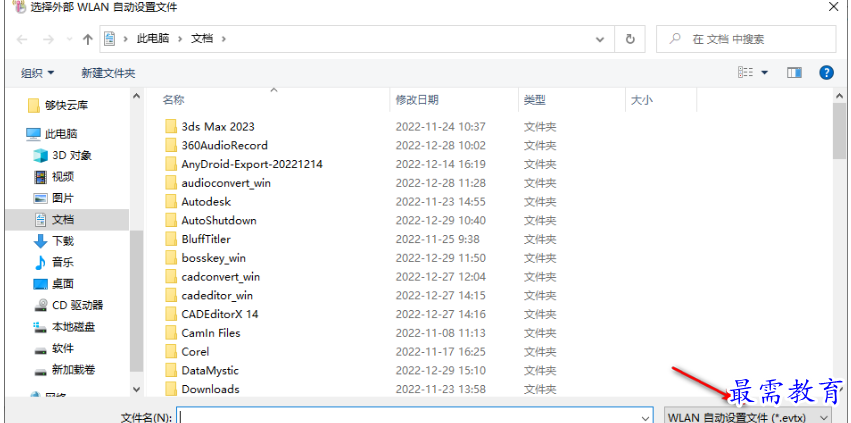Select the audioconvert_win folder
The height and width of the screenshot is (423, 851).
[x=226, y=183]
